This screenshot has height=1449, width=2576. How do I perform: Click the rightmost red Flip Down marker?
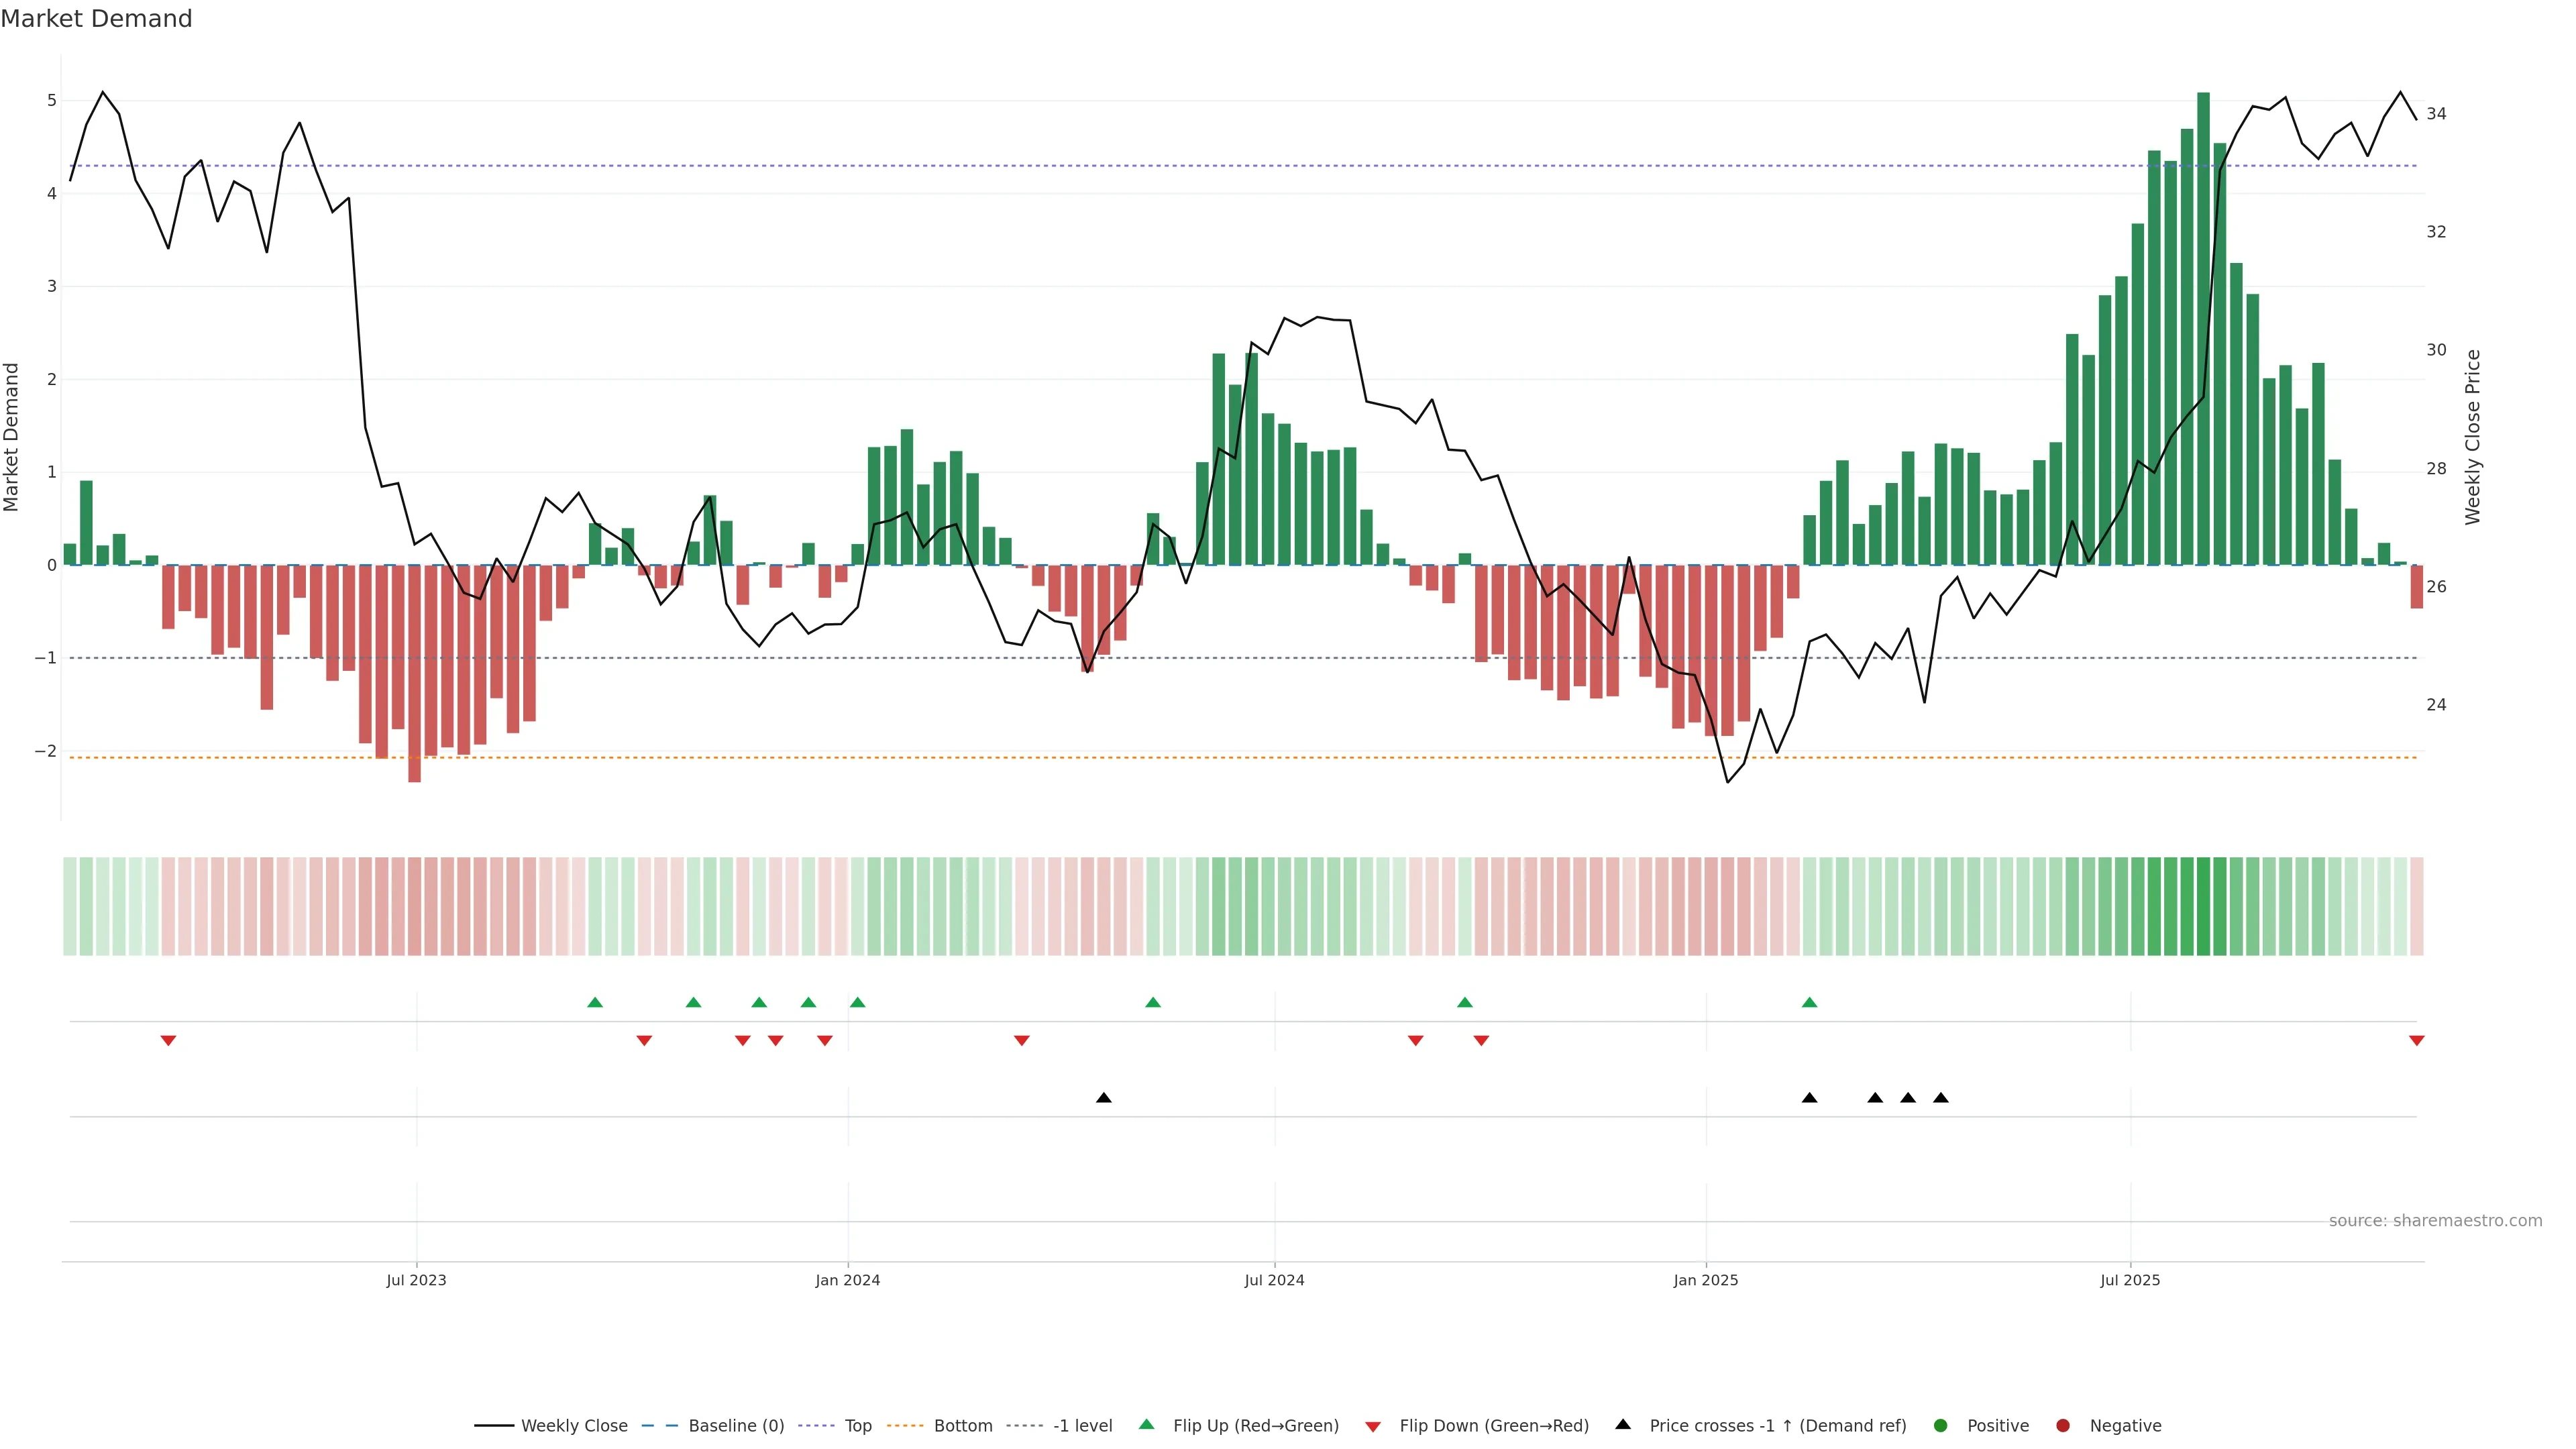click(2416, 1041)
